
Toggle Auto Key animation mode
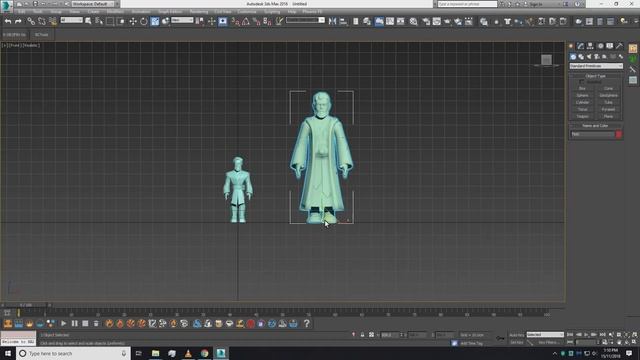516,335
